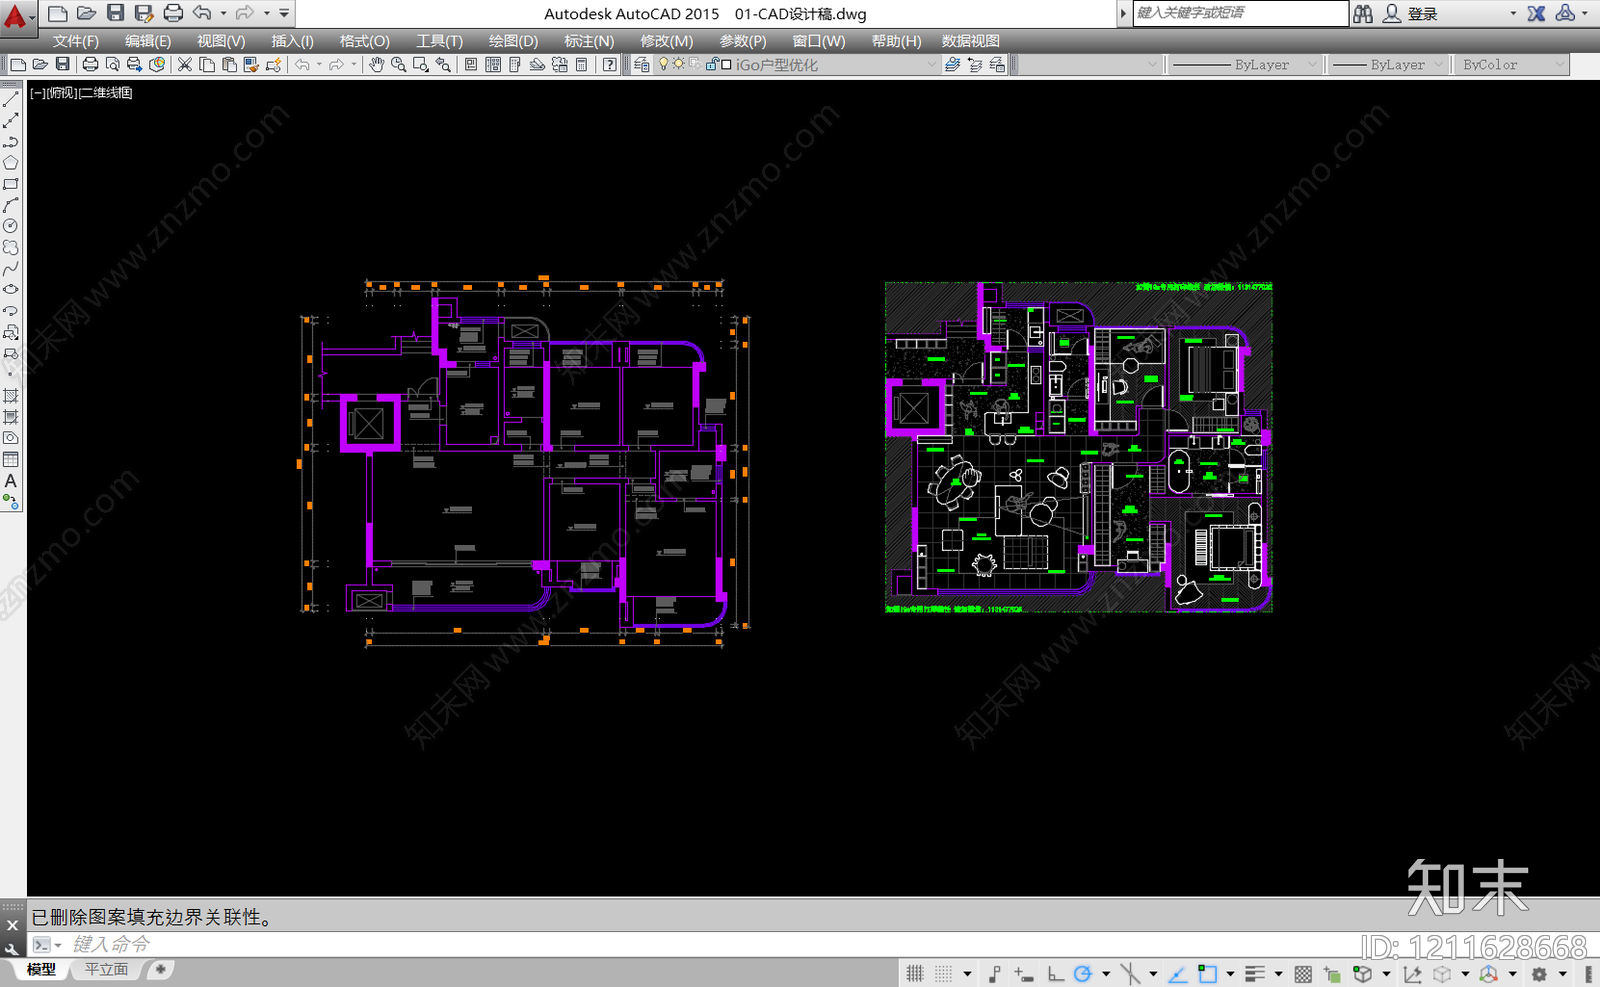1600x987 pixels.
Task: Toggle Ortho mode in the status bar
Action: point(1056,973)
